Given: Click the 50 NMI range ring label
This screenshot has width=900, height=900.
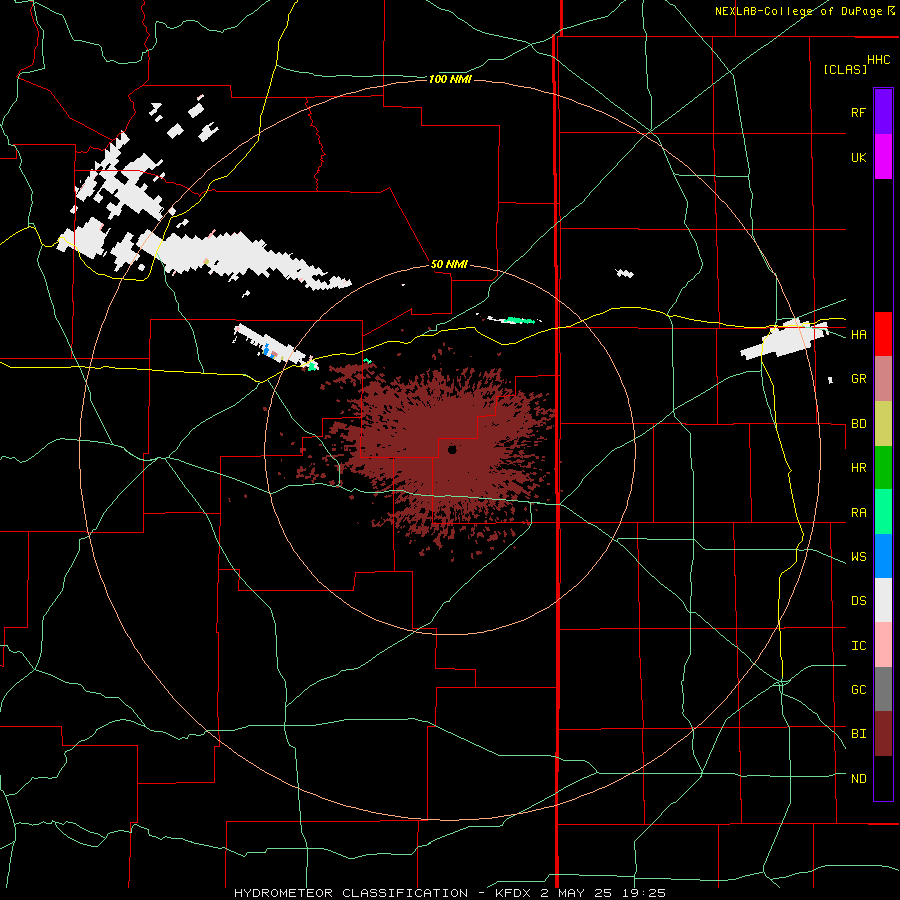Looking at the screenshot, I should click(449, 264).
